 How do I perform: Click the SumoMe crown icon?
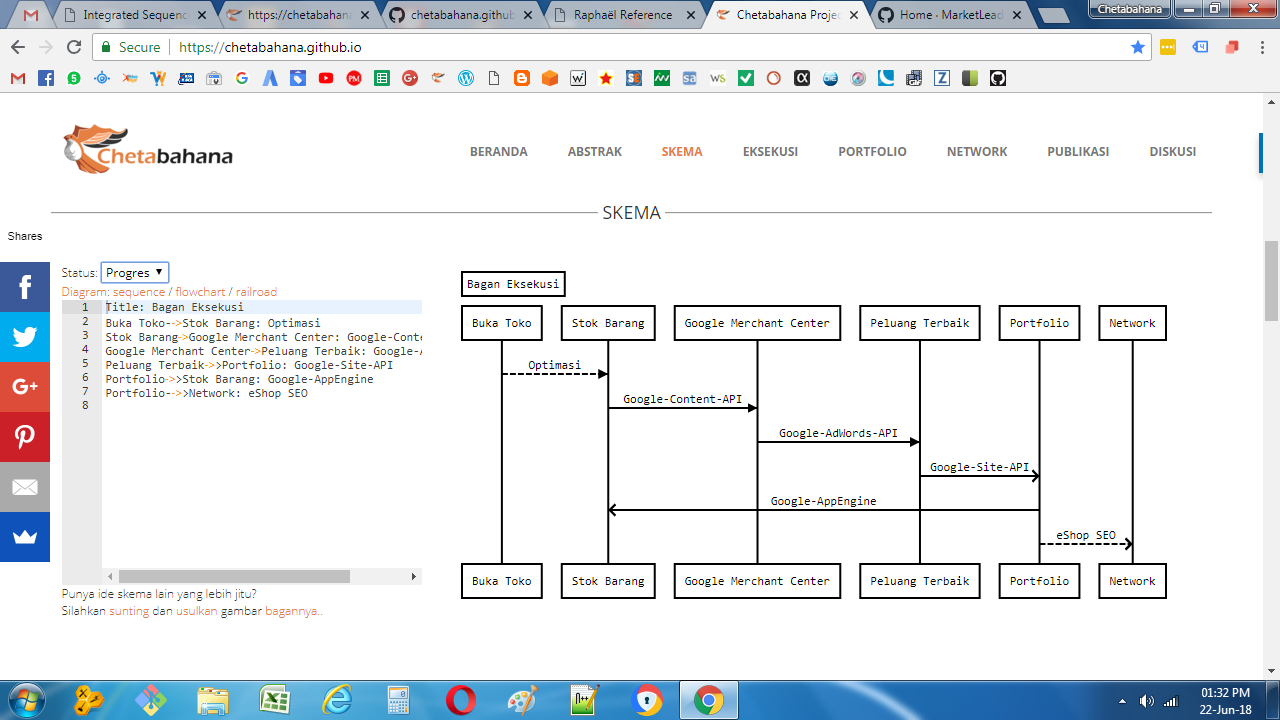tap(25, 537)
